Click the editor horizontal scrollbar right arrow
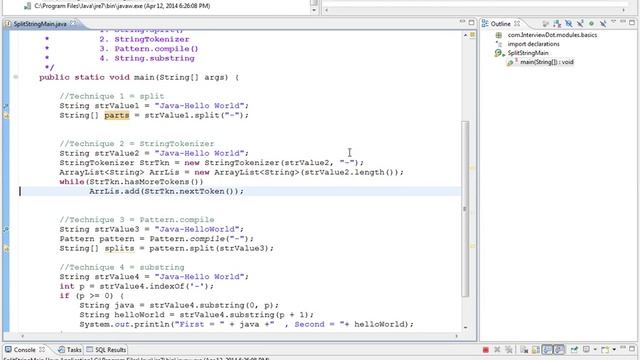The width and height of the screenshot is (640, 360). tap(457, 336)
